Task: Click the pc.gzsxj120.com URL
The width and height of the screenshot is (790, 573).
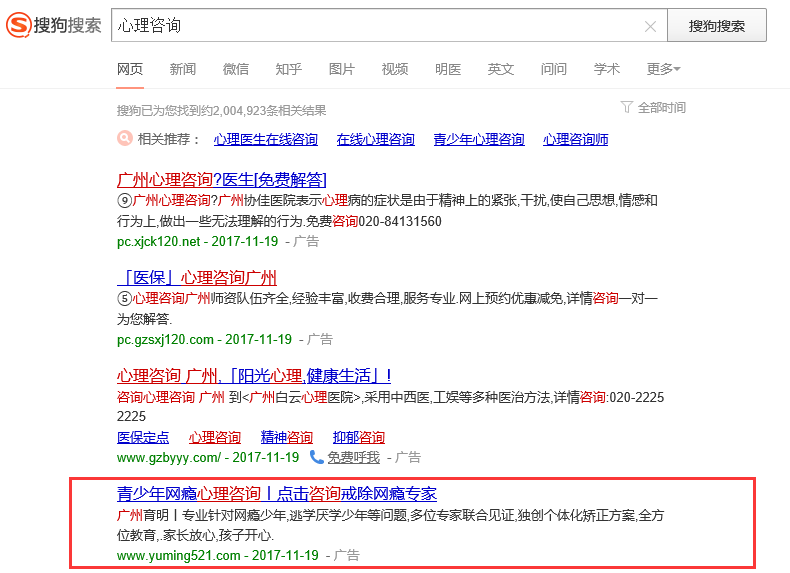Action: (165, 340)
